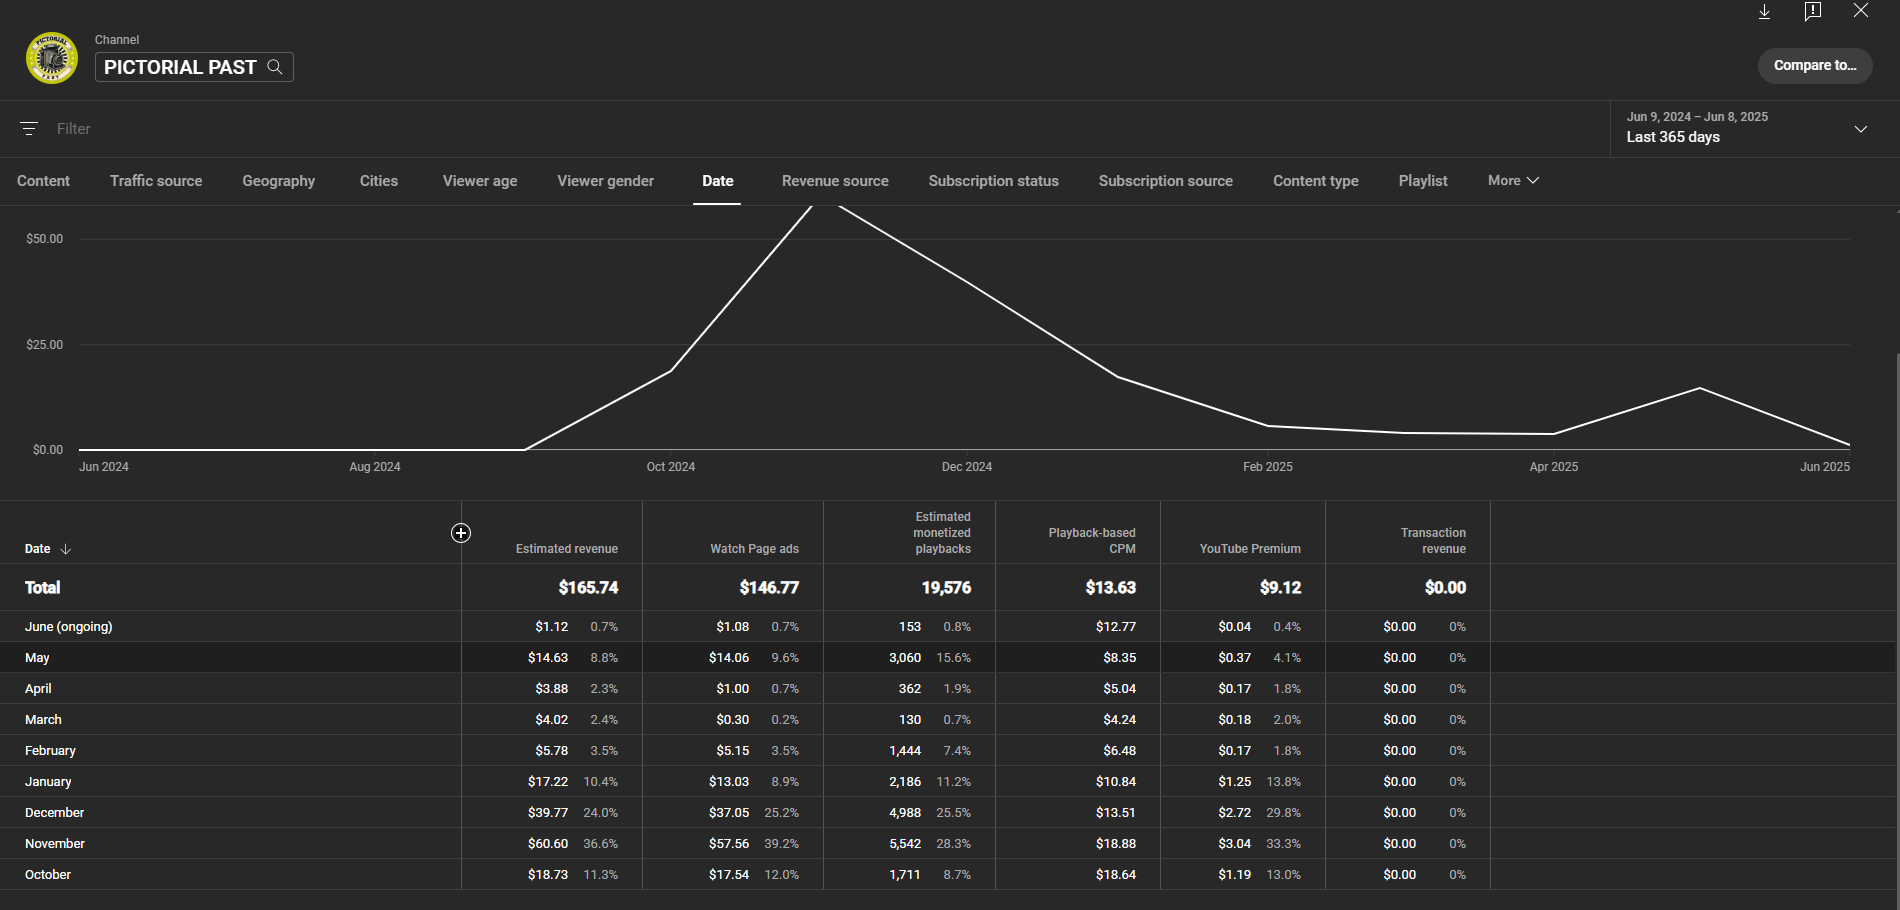Select the November row label
The width and height of the screenshot is (1900, 910).
pos(55,844)
